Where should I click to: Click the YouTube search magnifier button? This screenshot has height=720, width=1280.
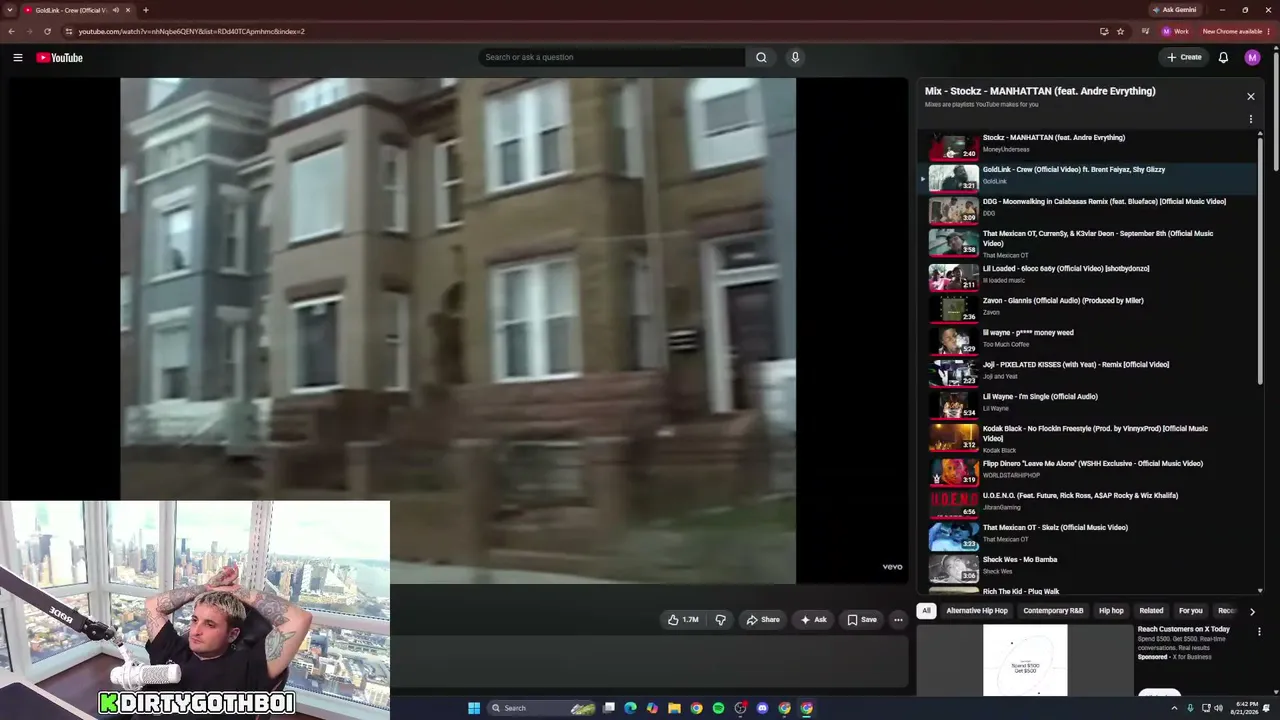click(761, 57)
